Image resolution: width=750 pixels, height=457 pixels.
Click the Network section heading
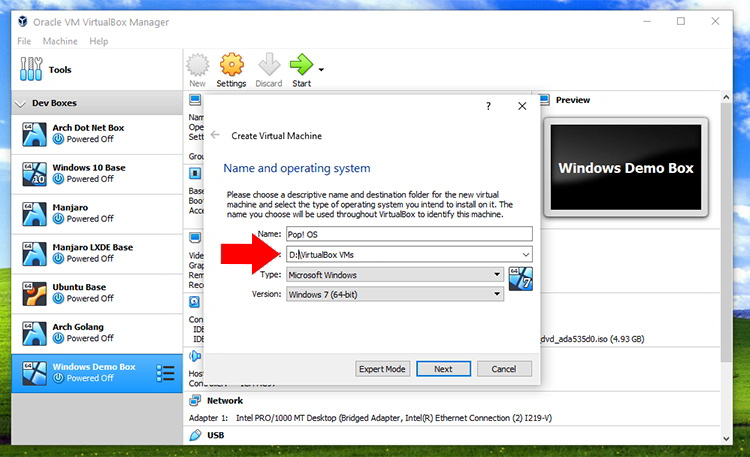point(224,401)
